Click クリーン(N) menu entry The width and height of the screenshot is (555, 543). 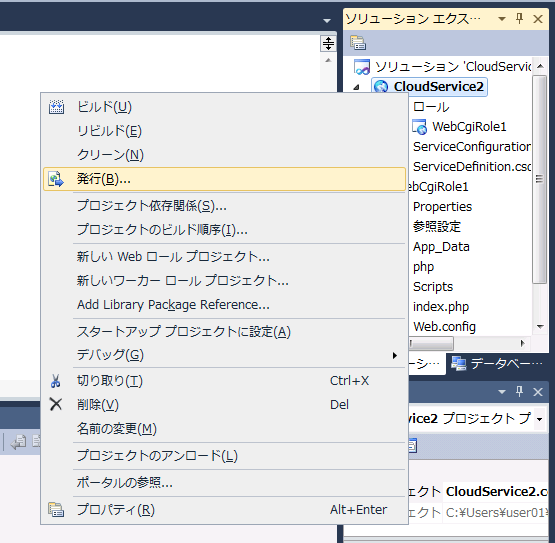[224, 155]
